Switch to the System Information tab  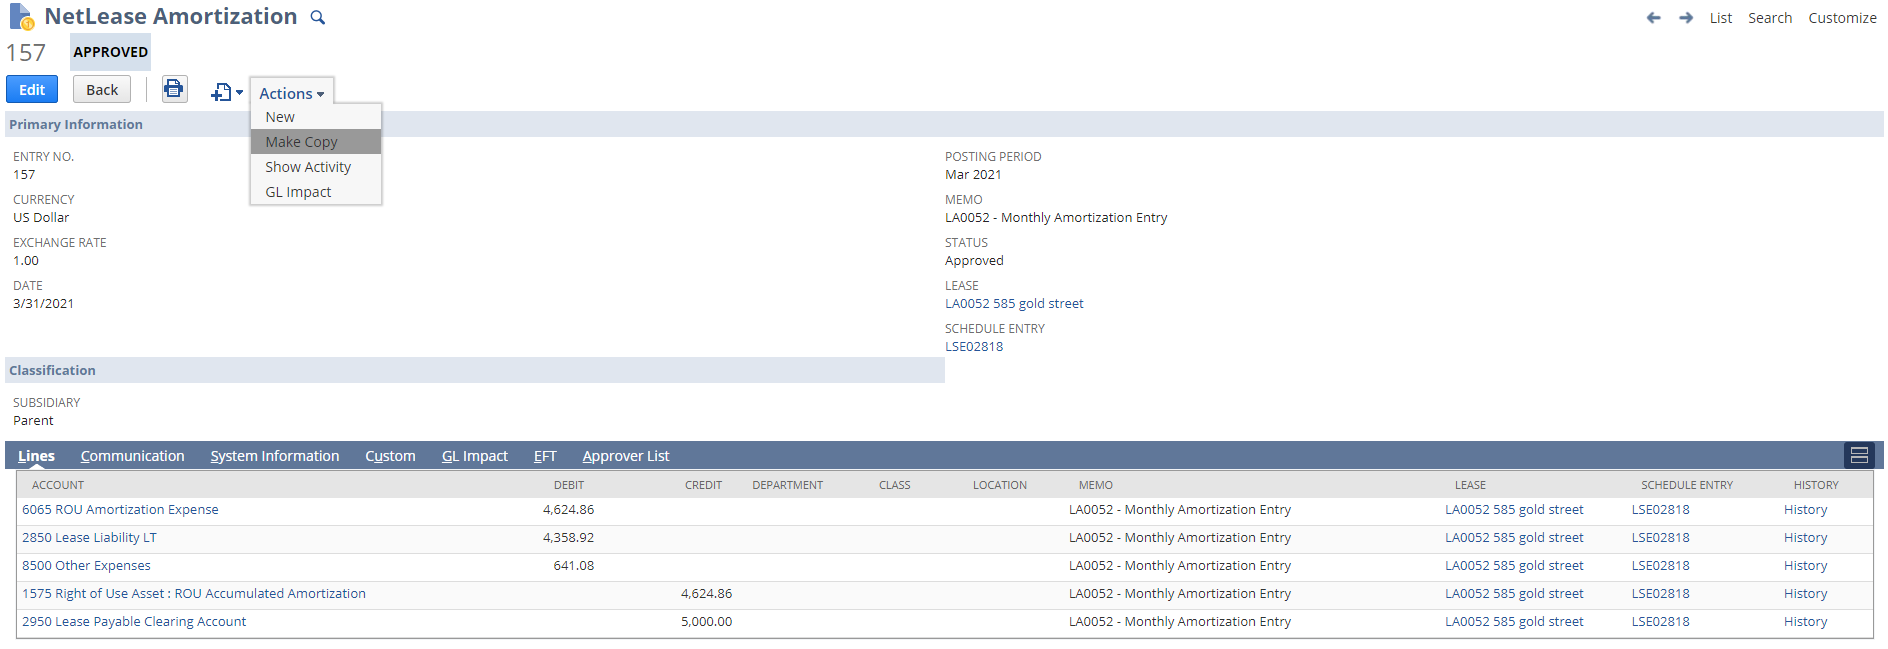coord(274,456)
